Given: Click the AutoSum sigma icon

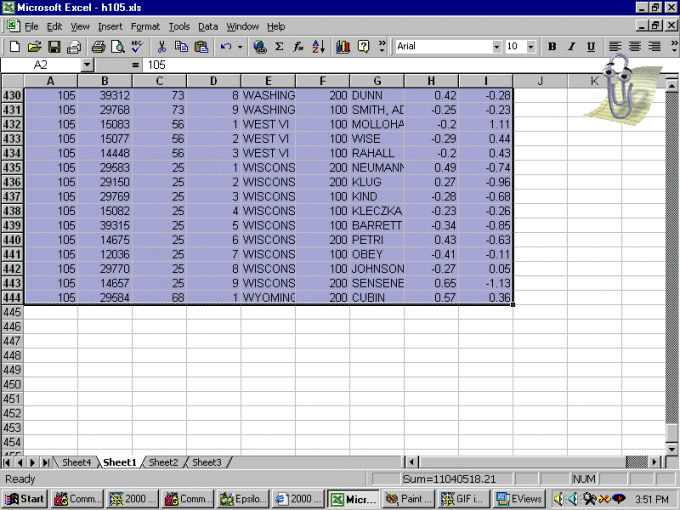Looking at the screenshot, I should click(x=279, y=46).
